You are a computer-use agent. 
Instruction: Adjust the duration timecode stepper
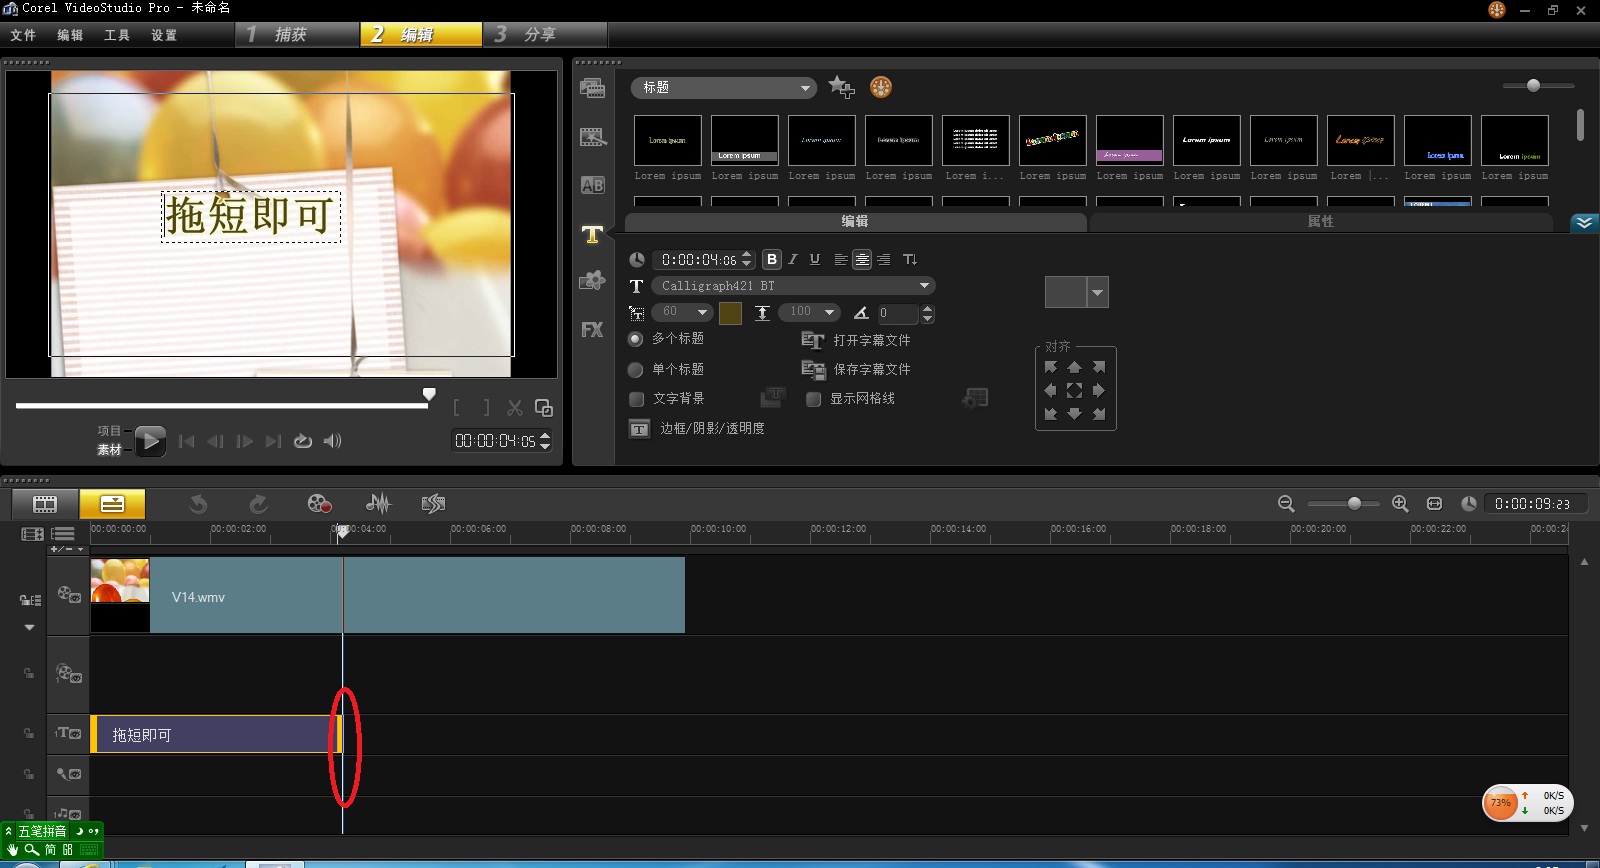[746, 260]
